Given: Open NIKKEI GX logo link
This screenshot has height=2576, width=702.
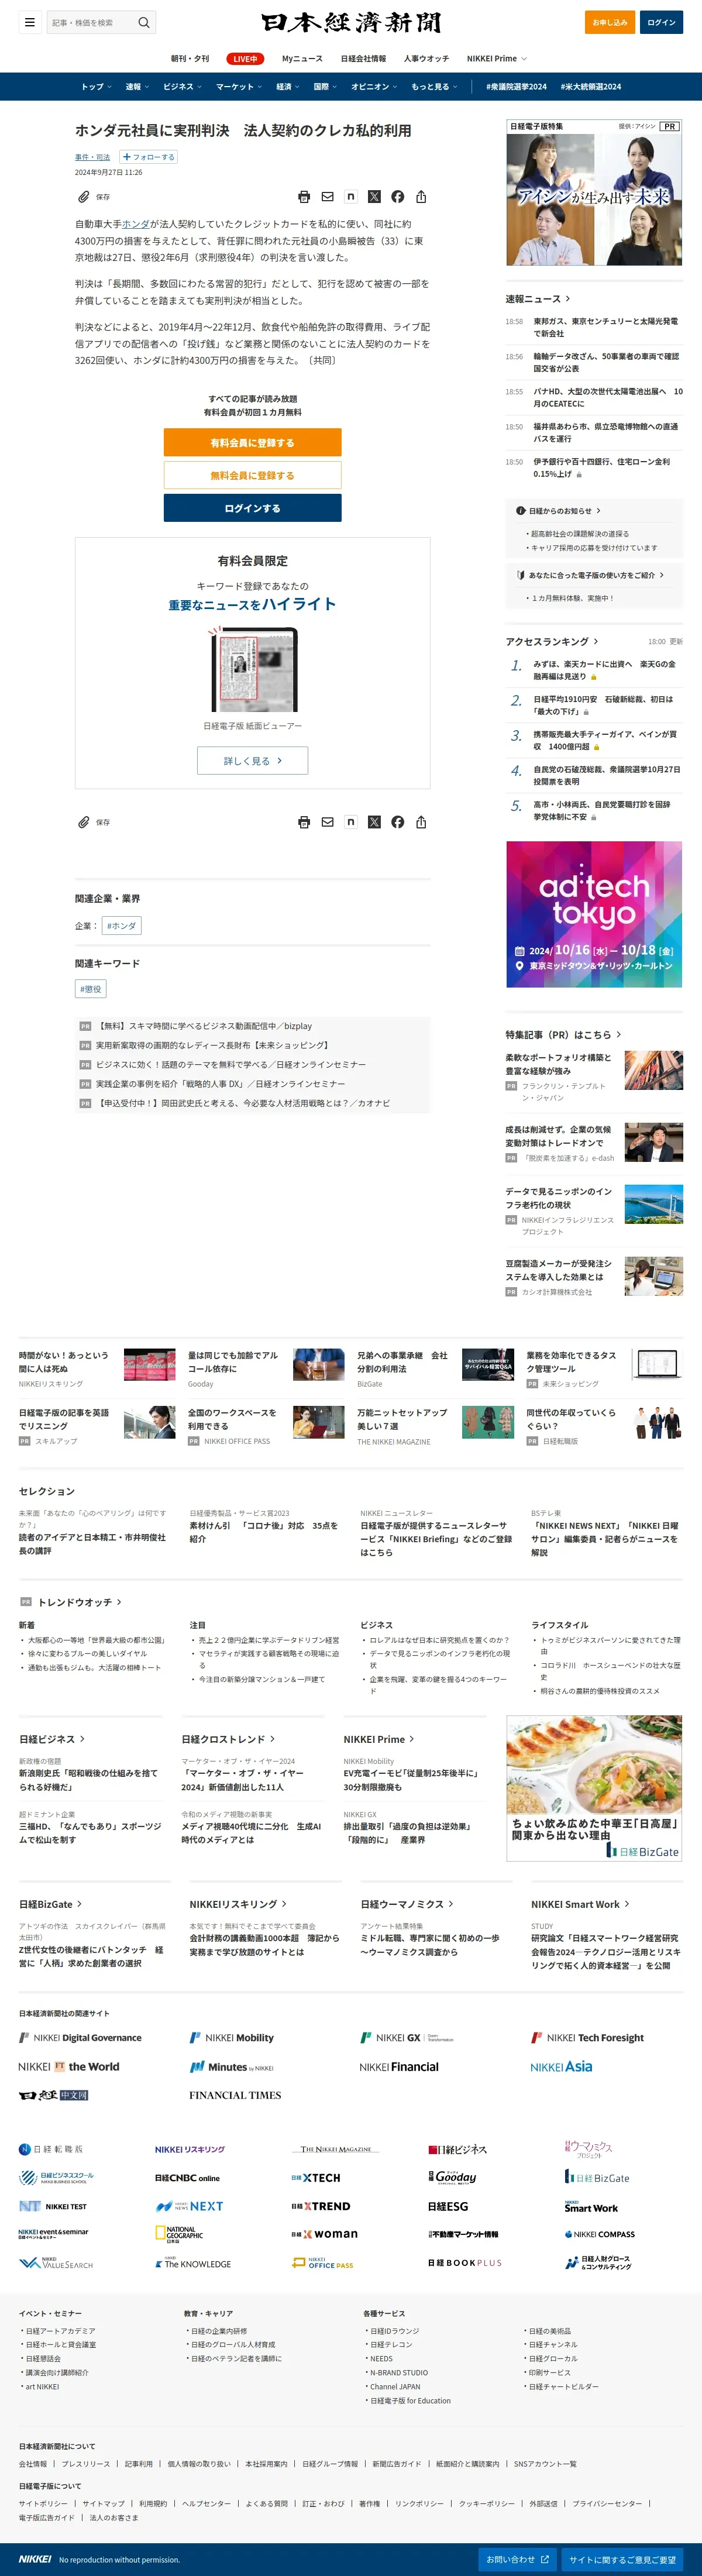Looking at the screenshot, I should point(406,2037).
